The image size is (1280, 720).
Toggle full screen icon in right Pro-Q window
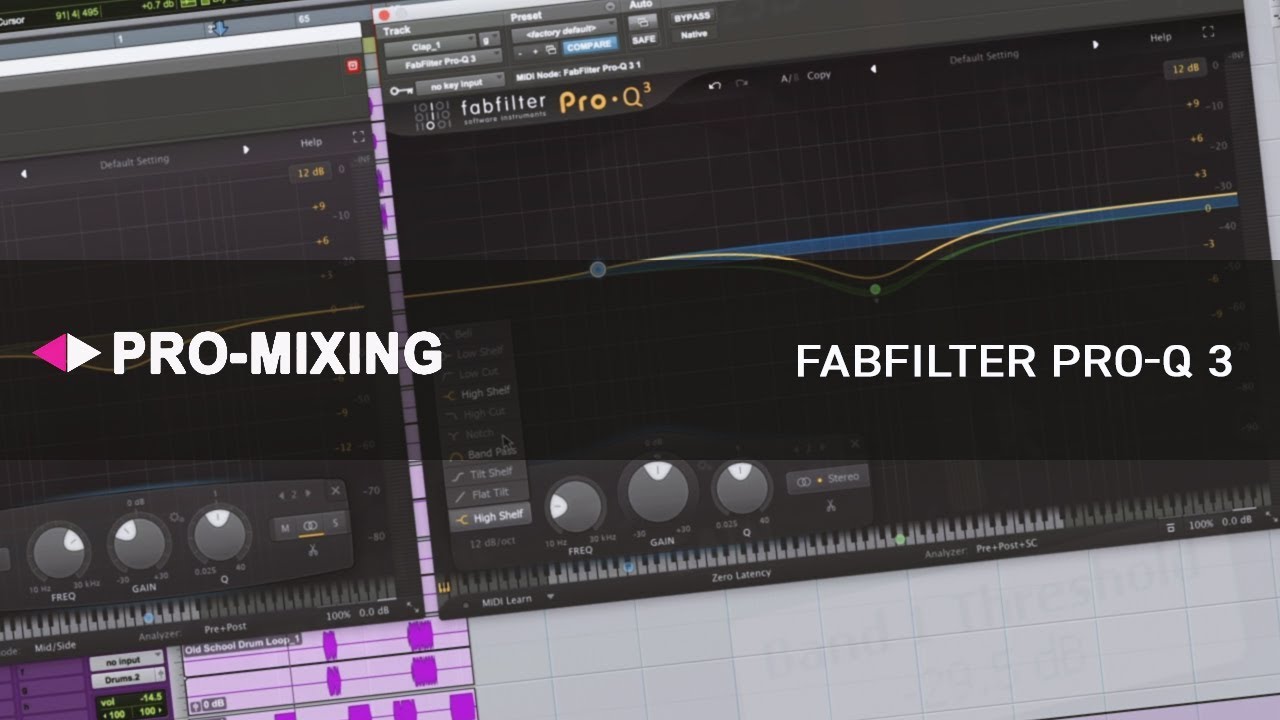click(x=1208, y=32)
